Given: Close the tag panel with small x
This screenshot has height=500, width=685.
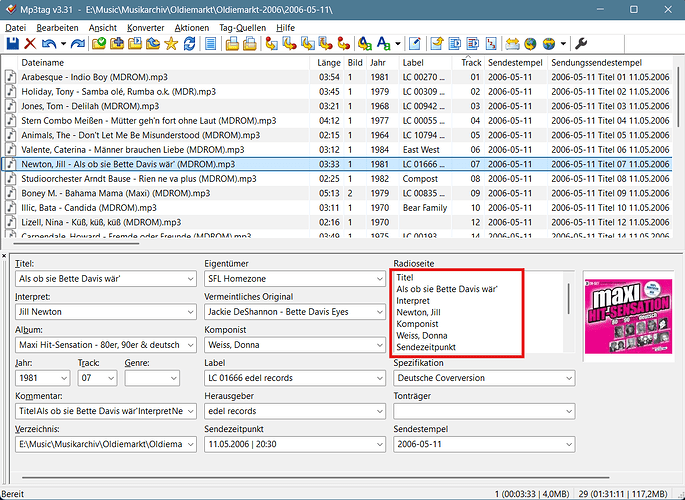Looking at the screenshot, I should click(x=4, y=256).
